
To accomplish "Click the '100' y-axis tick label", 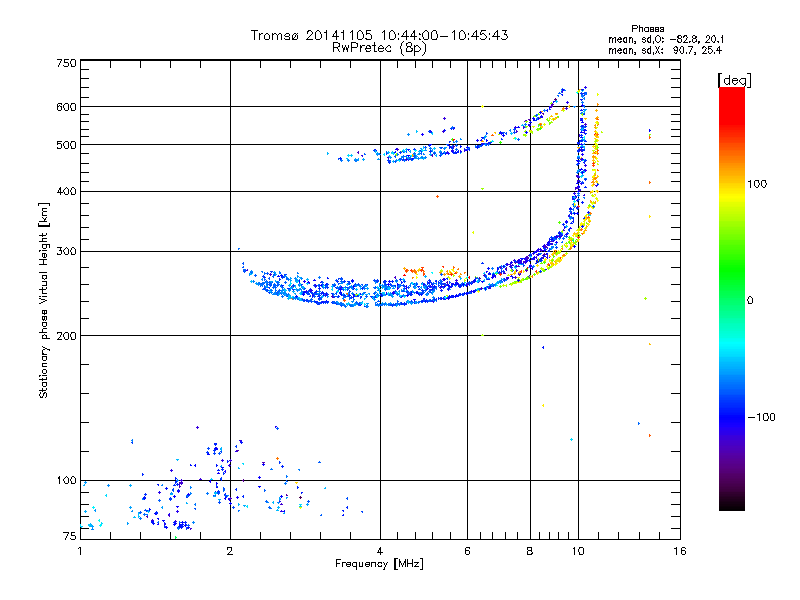I will 67,481.
